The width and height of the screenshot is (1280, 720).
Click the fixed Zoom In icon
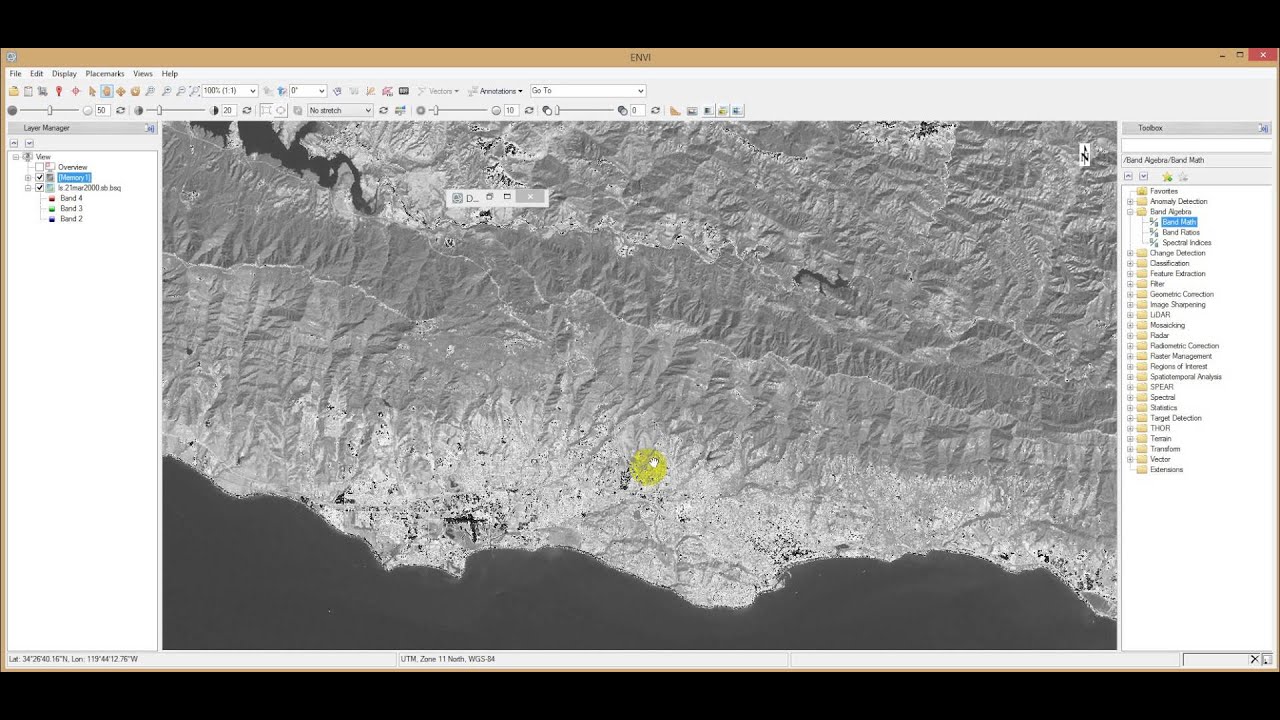(167, 91)
